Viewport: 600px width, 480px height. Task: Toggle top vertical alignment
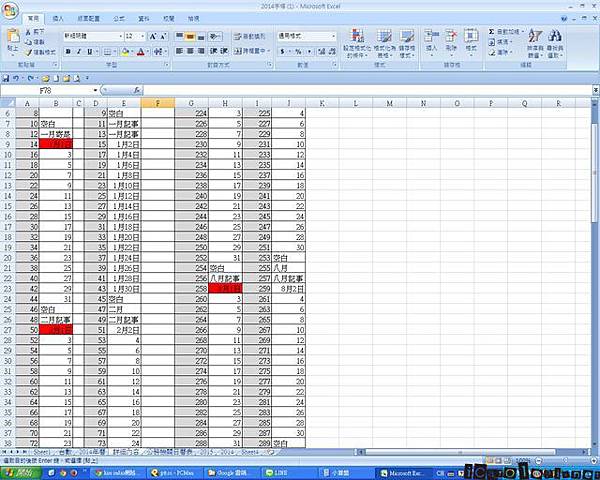[x=179, y=36]
